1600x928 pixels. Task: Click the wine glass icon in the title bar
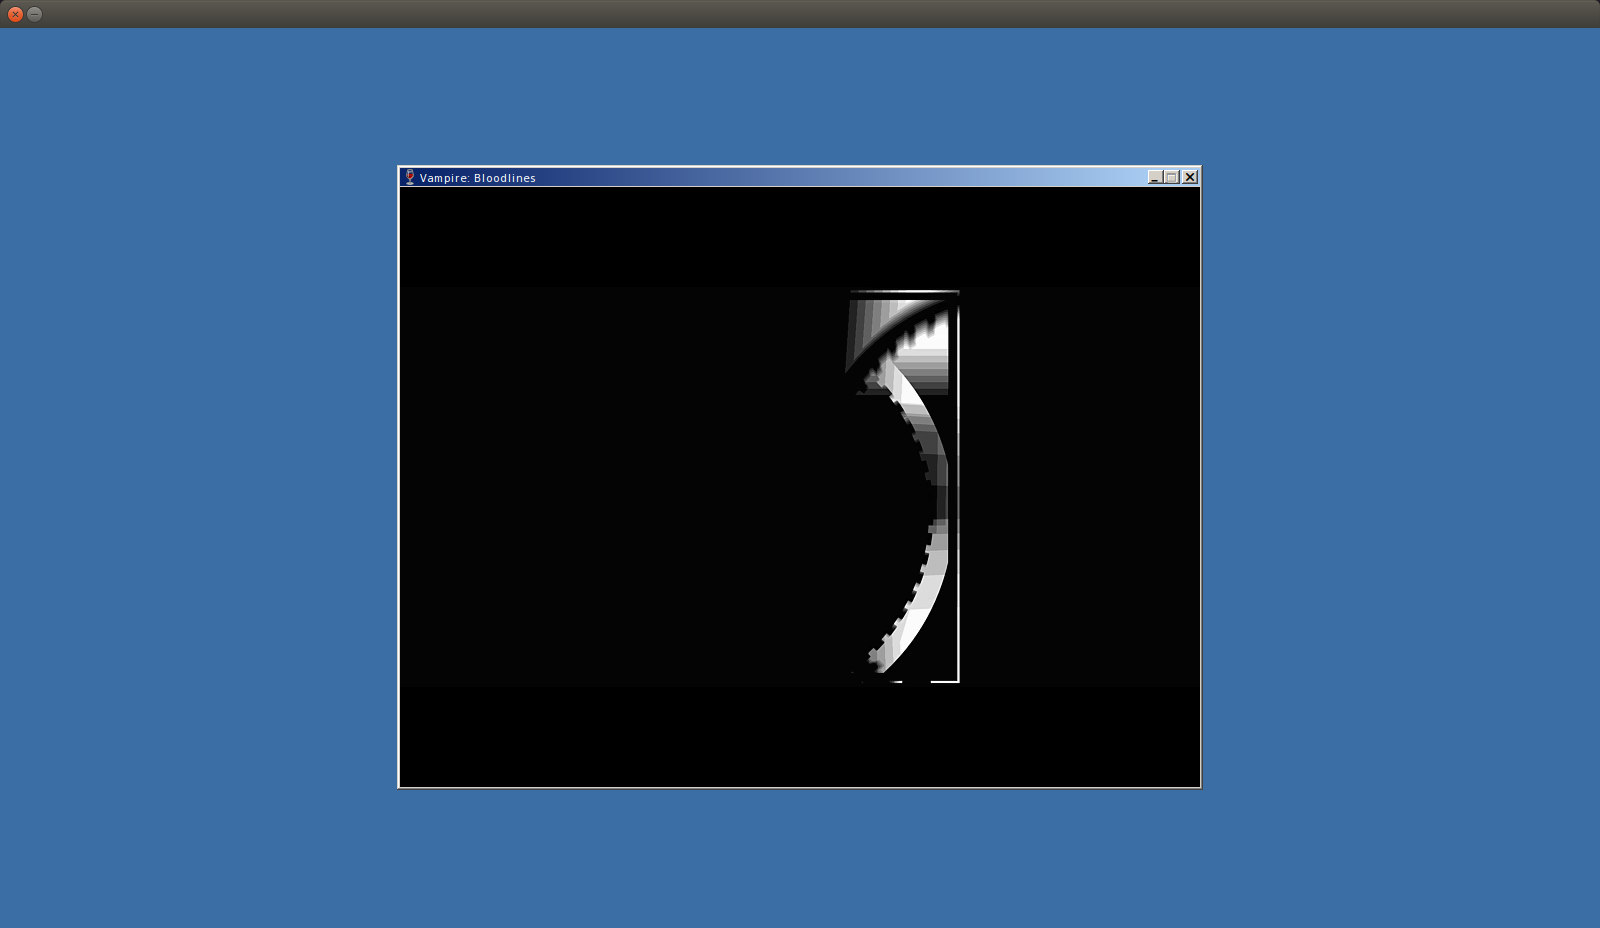coord(409,177)
